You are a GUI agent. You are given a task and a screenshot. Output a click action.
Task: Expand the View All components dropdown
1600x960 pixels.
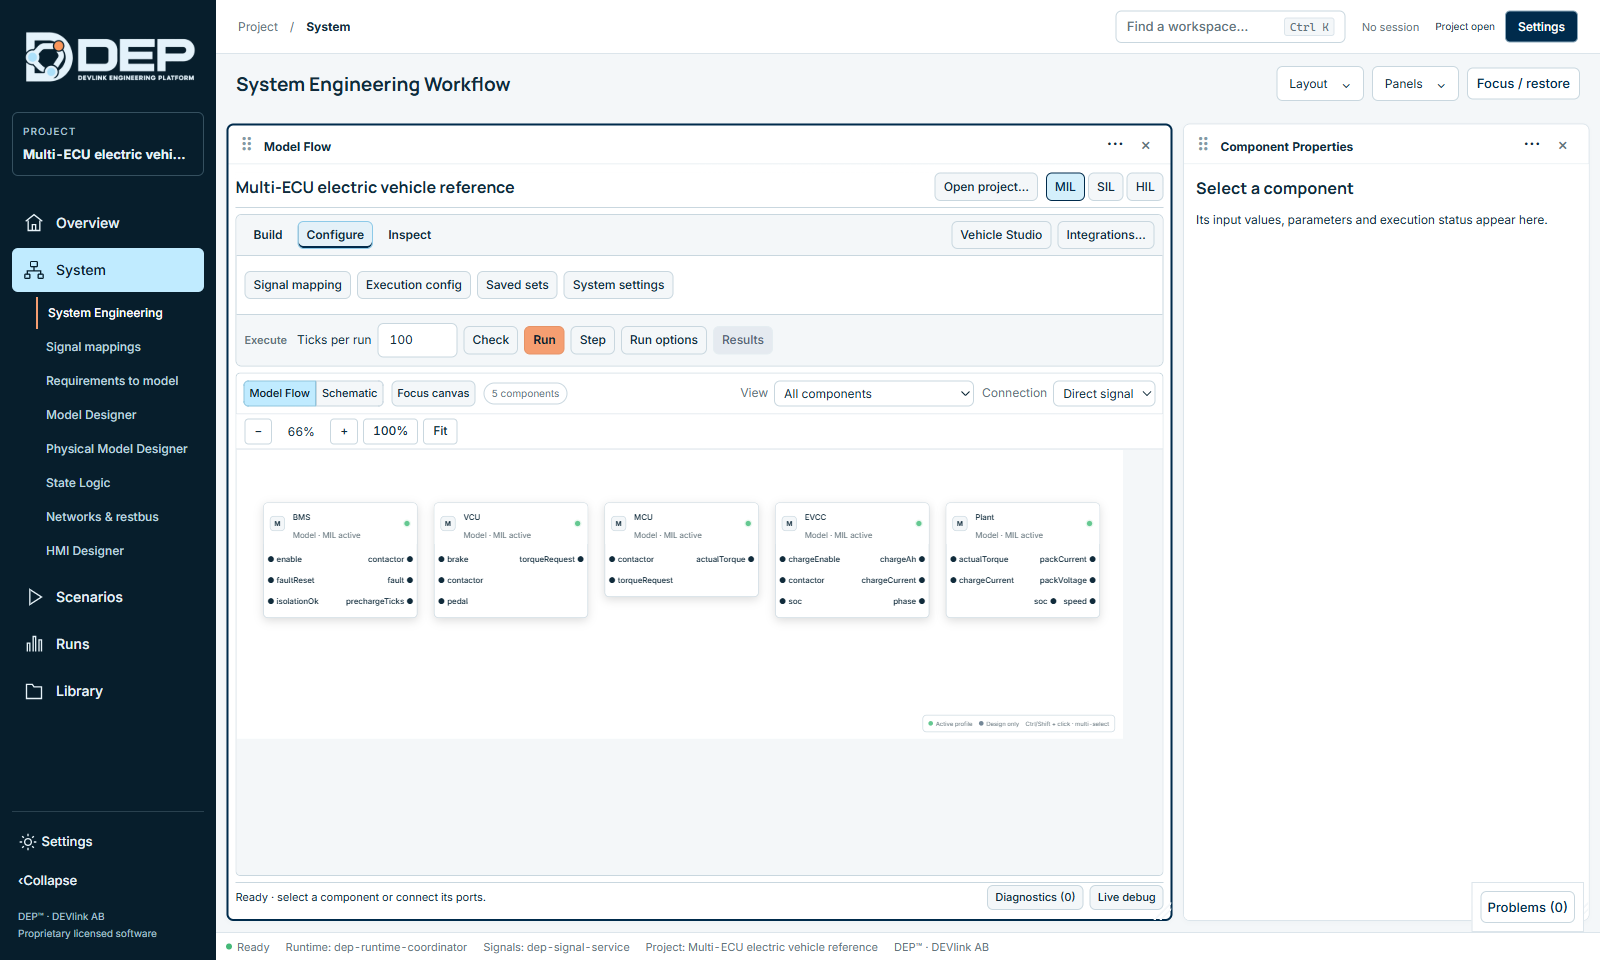874,394
